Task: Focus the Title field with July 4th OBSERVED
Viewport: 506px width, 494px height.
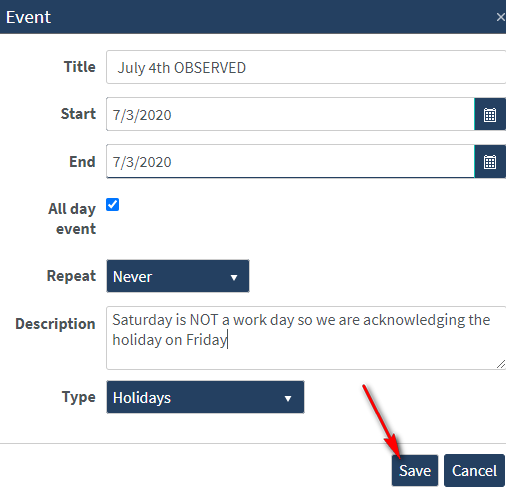Action: click(x=306, y=67)
